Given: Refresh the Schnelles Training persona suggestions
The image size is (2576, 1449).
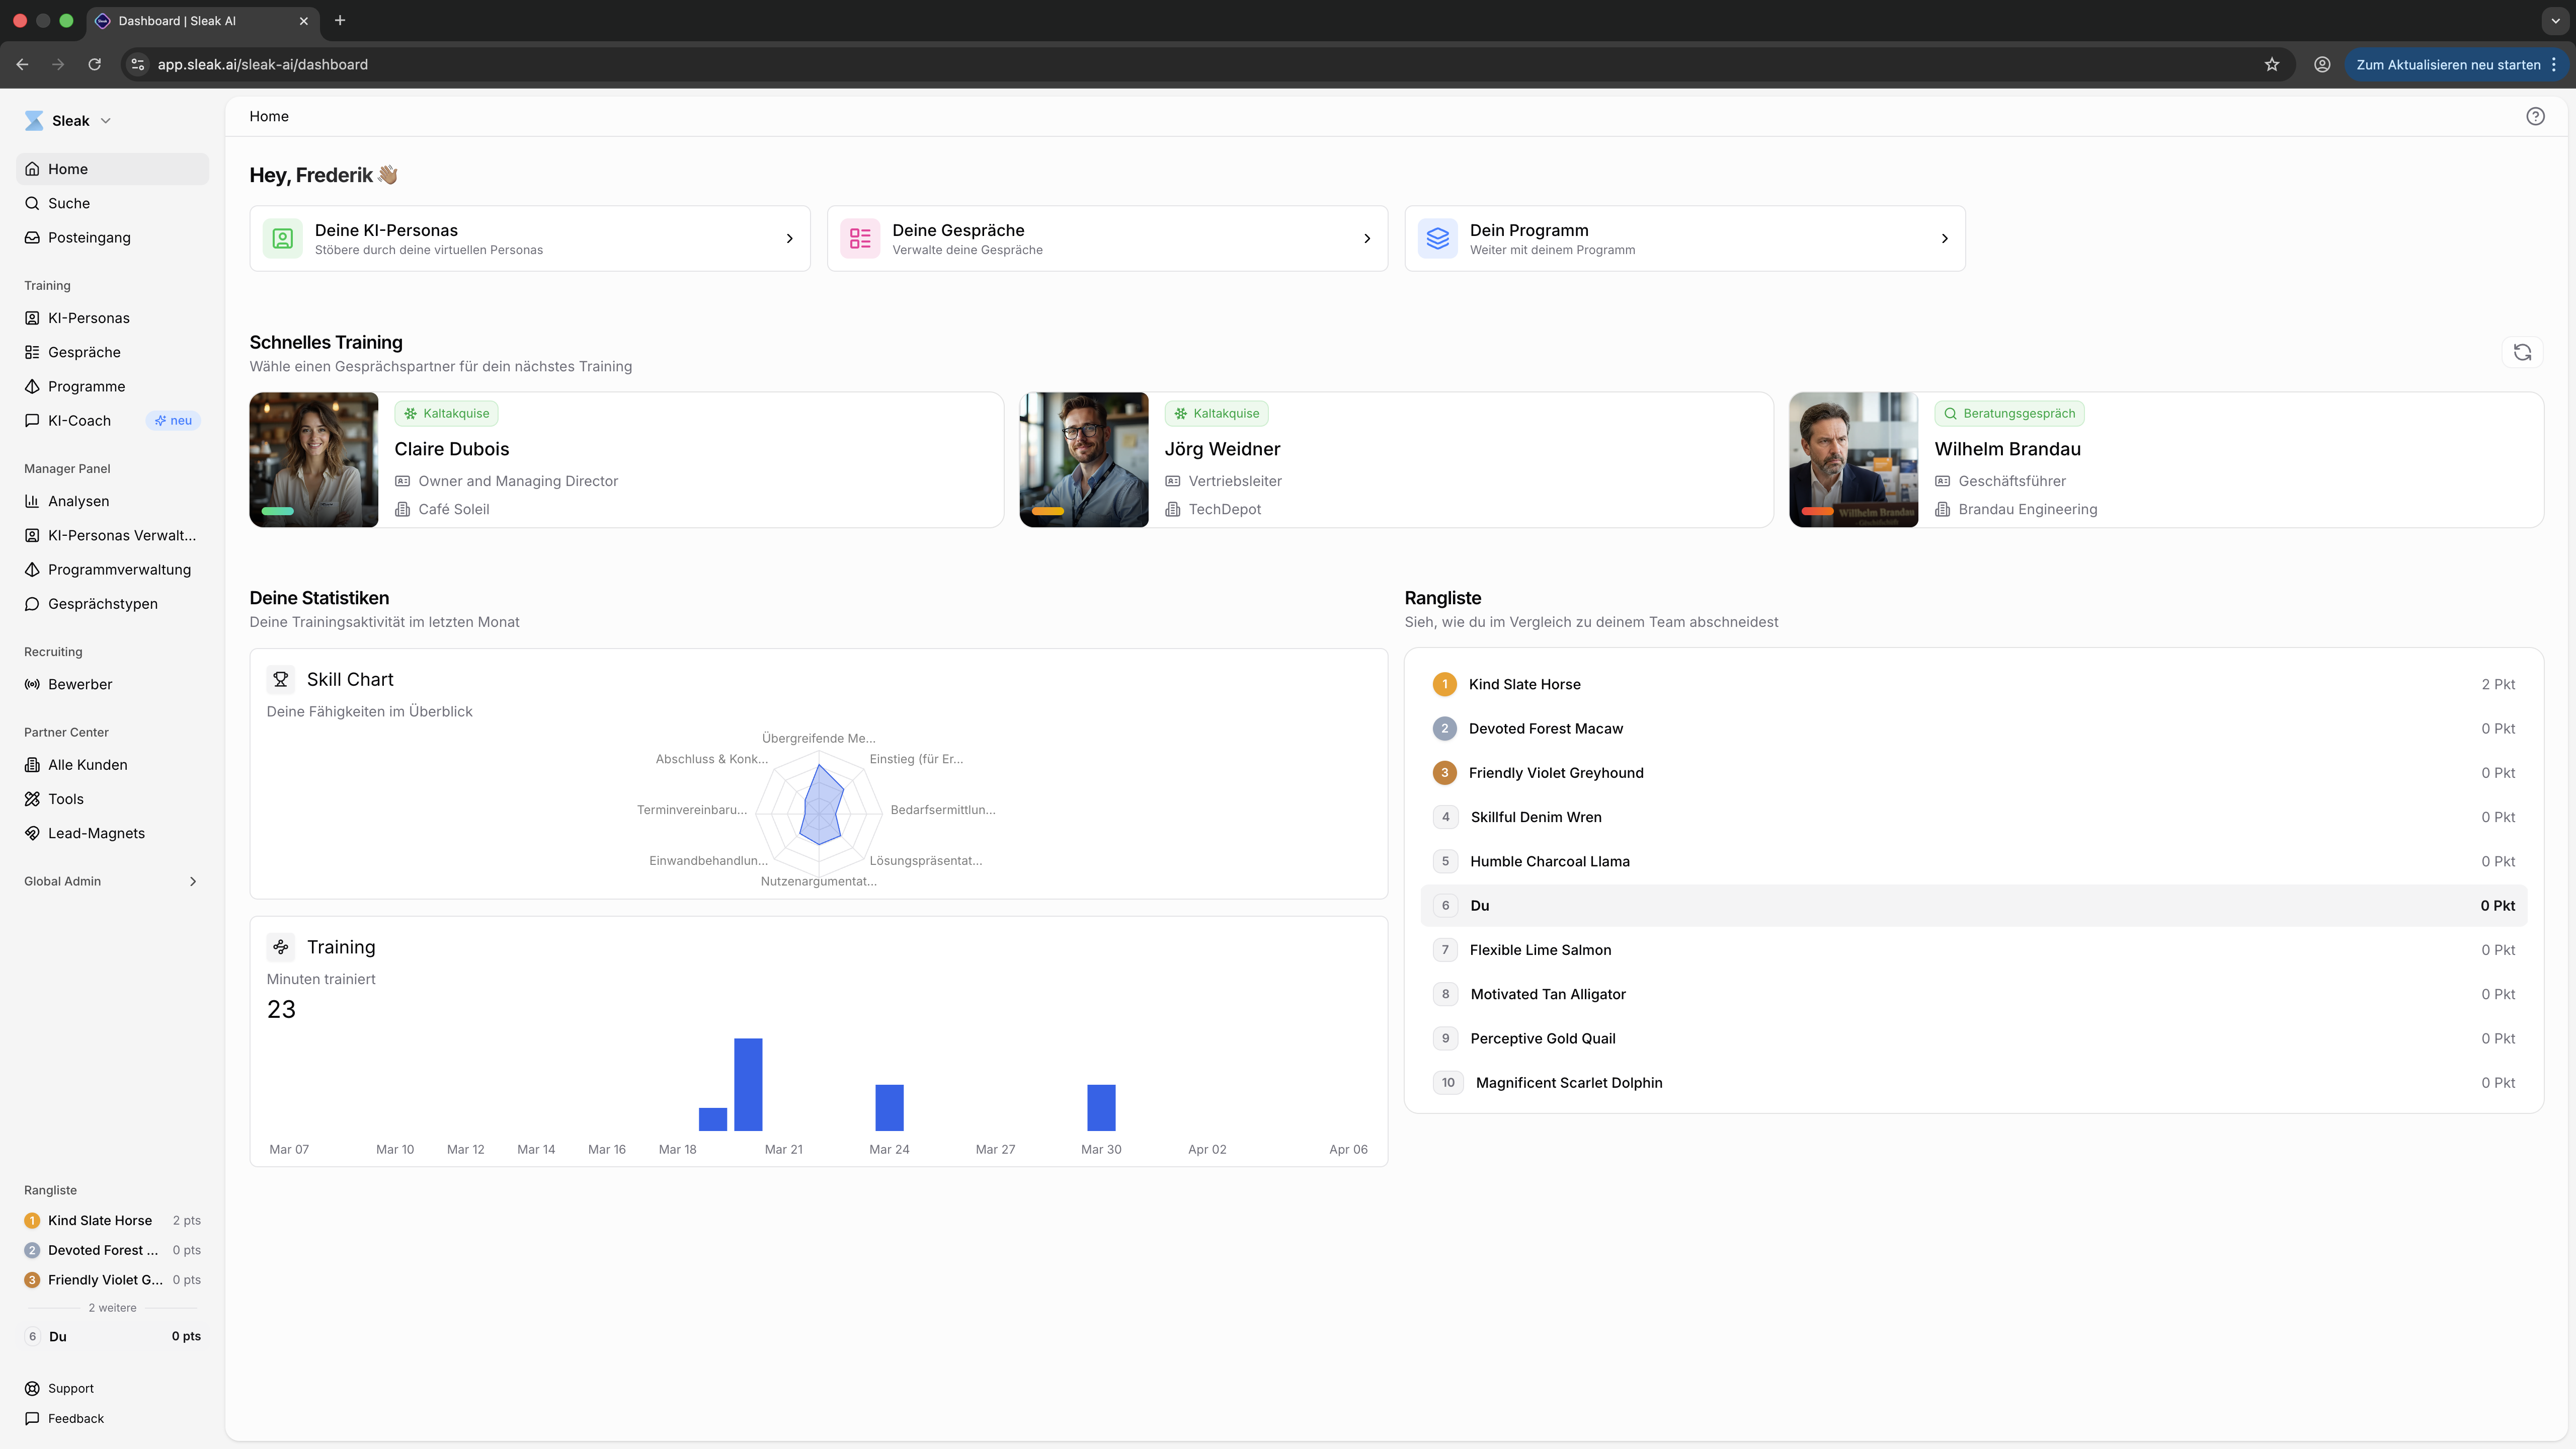Looking at the screenshot, I should coord(2522,352).
